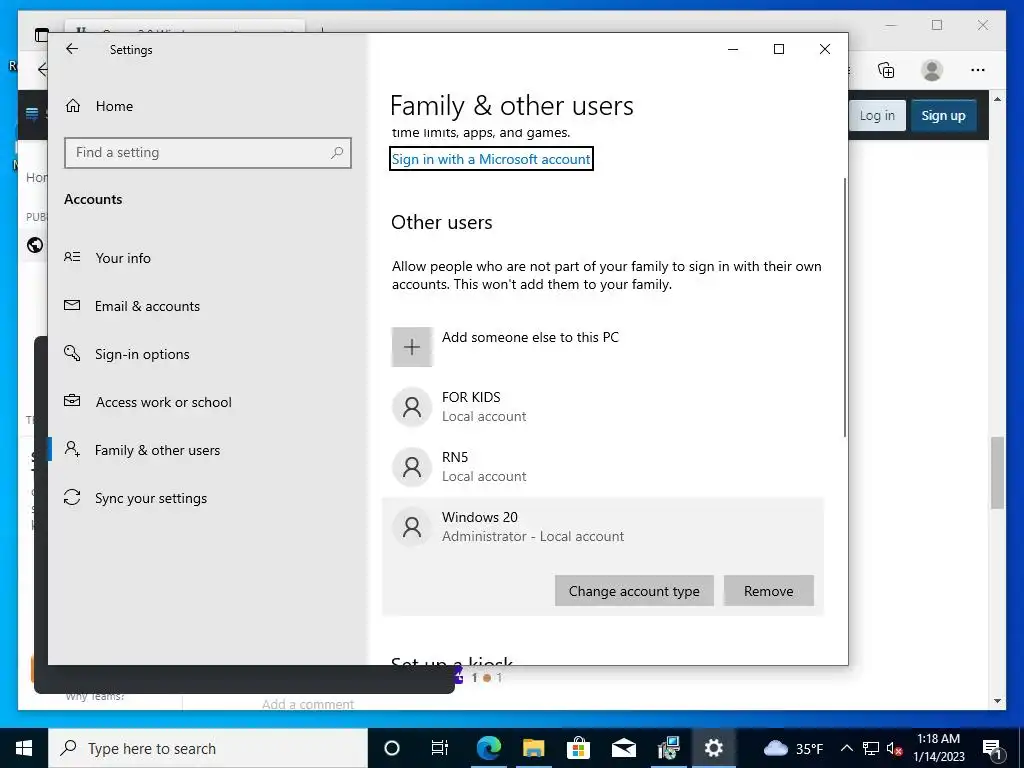
Task: Click the FOR KIDS user avatar icon
Action: coord(411,407)
